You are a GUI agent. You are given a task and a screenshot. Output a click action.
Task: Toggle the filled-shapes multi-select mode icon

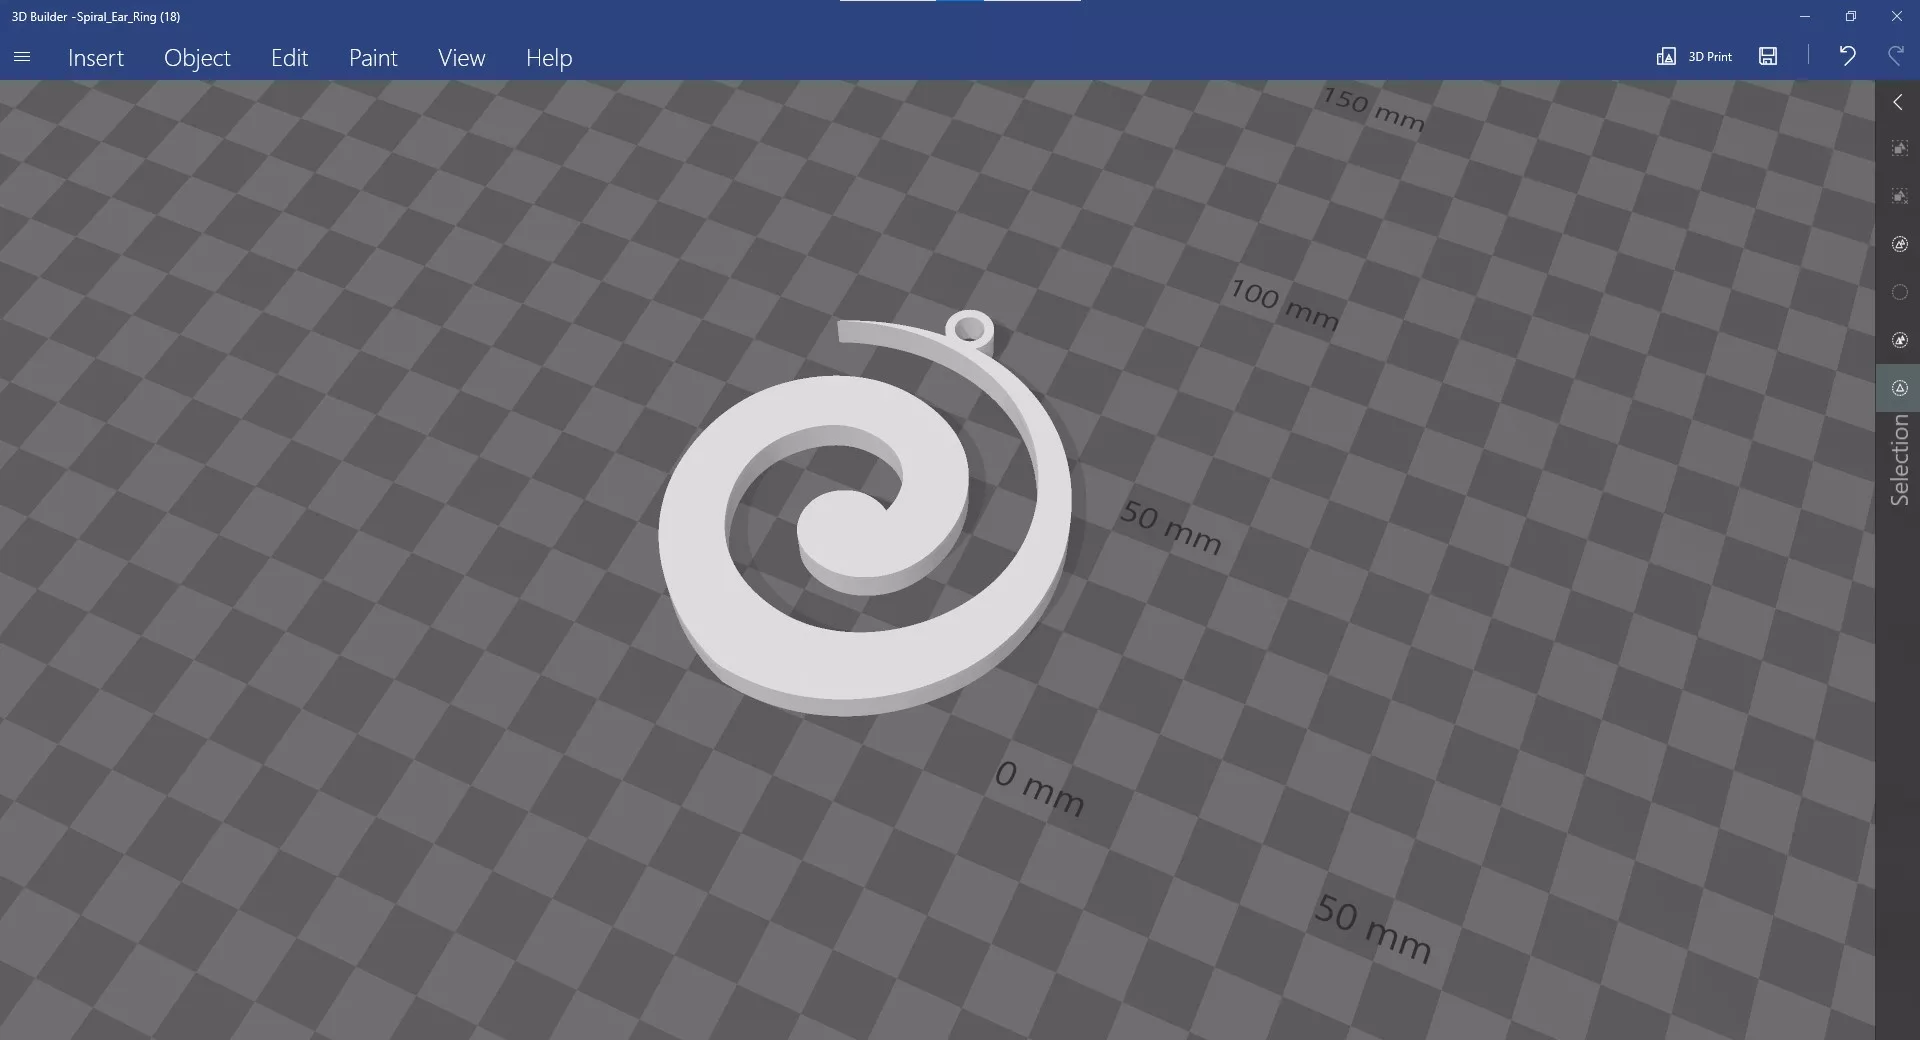click(x=1899, y=341)
